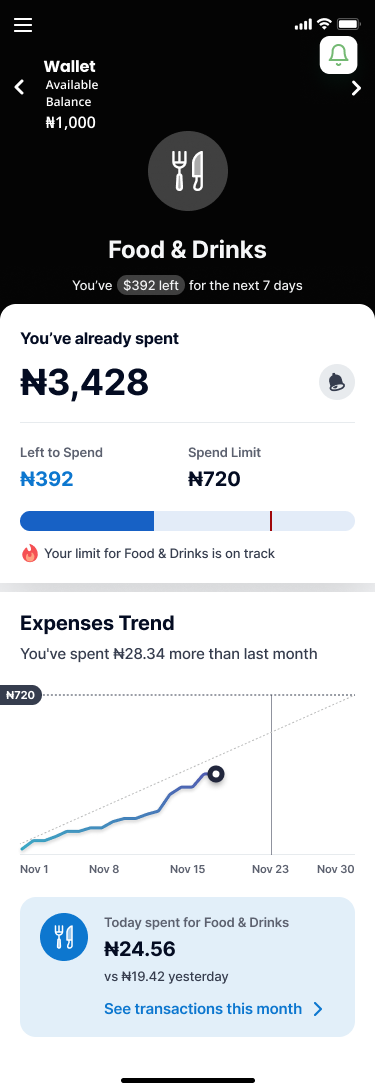Screen dimensions: 375x1091
Task: Open chevron next to See transactions
Action: (318, 1009)
